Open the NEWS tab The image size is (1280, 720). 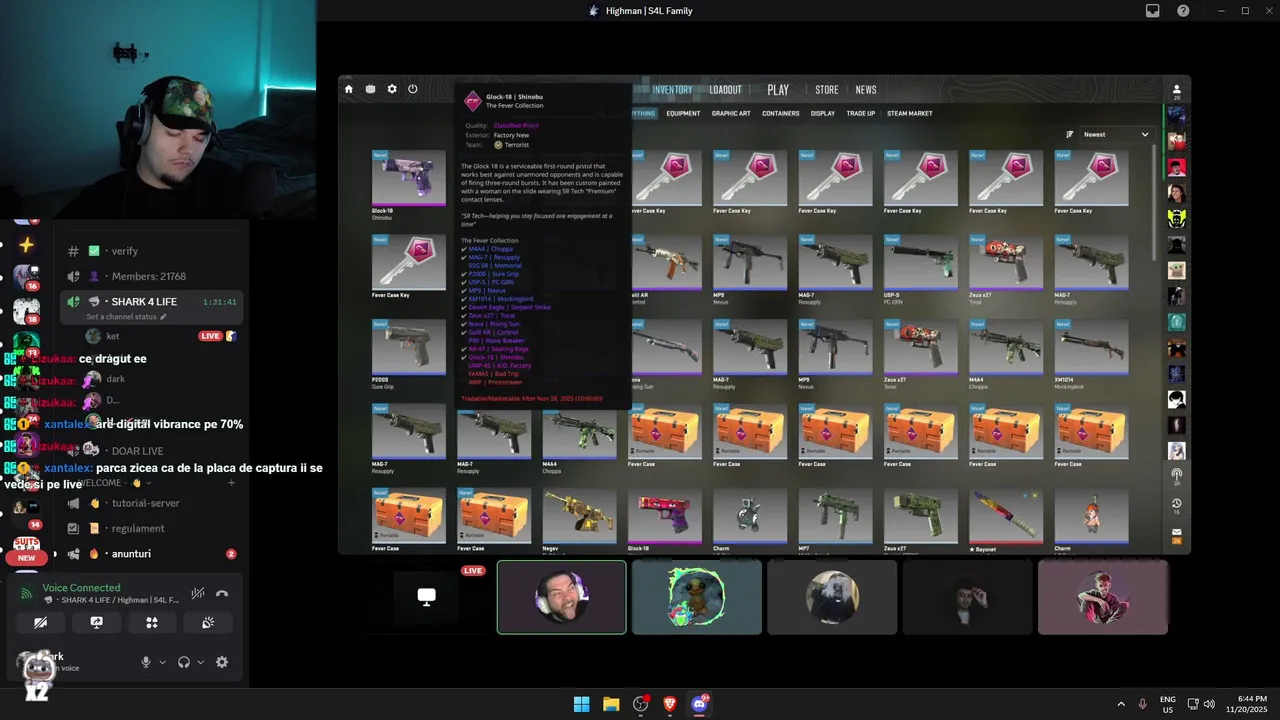[x=866, y=90]
